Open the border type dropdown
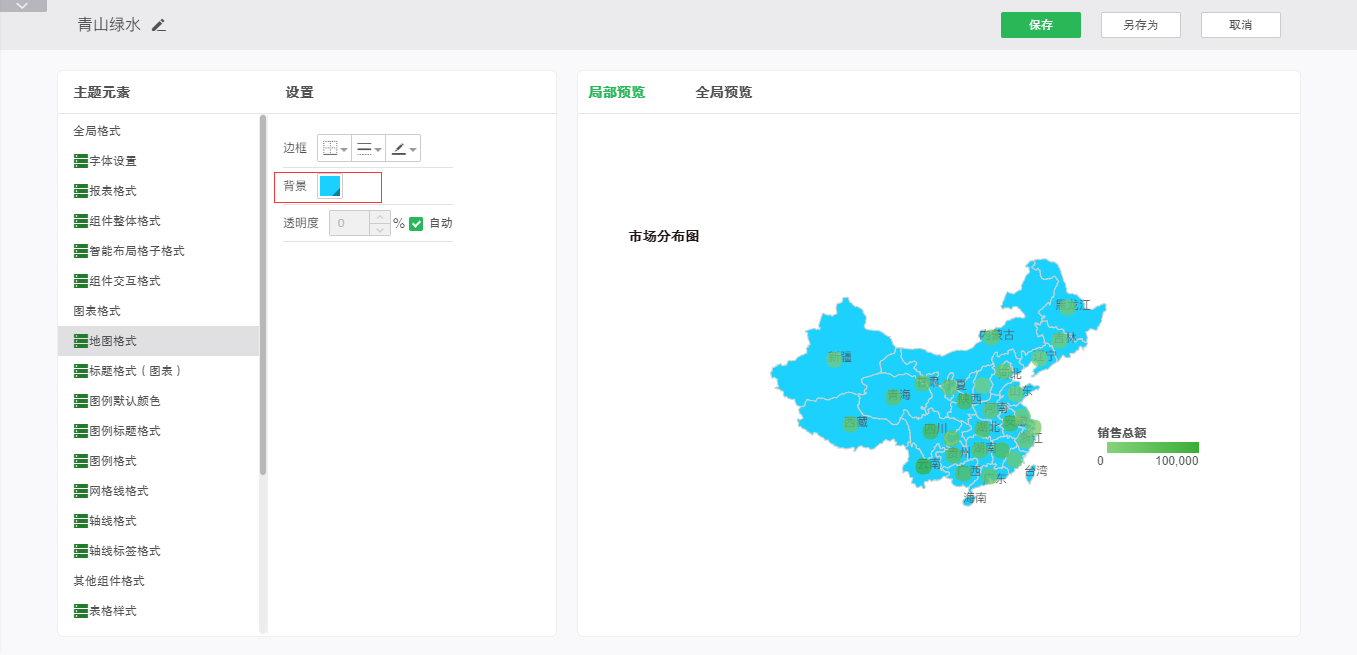 pyautogui.click(x=334, y=148)
